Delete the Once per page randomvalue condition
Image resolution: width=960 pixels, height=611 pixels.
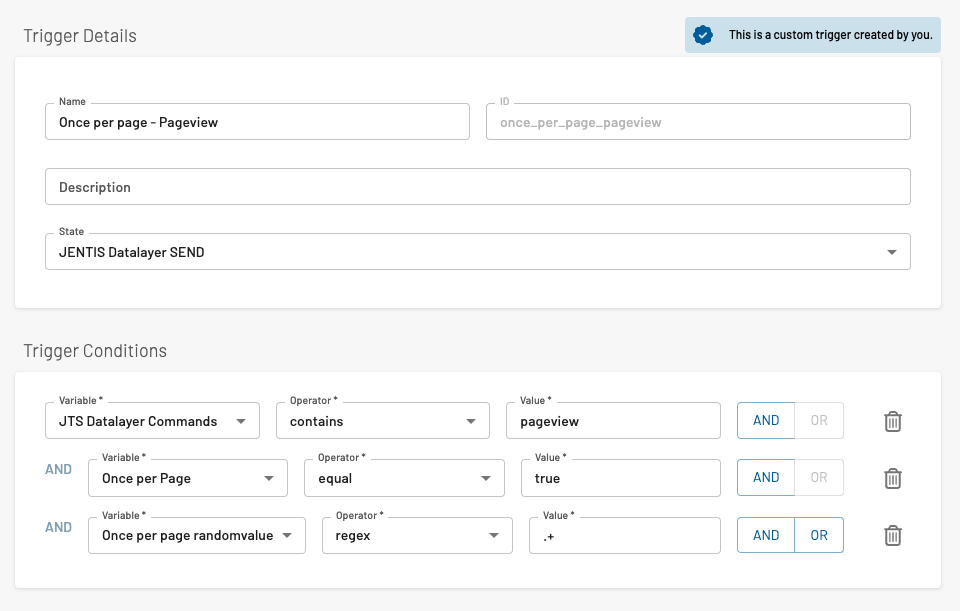click(x=893, y=535)
